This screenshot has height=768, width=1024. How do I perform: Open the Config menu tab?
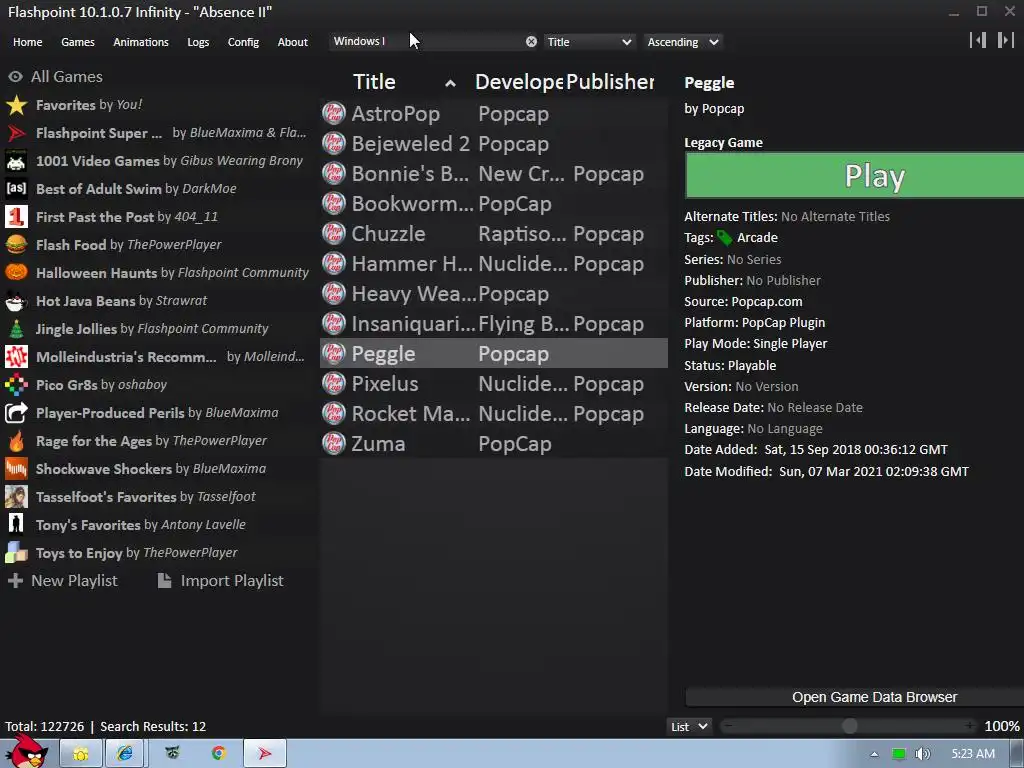[x=243, y=42]
